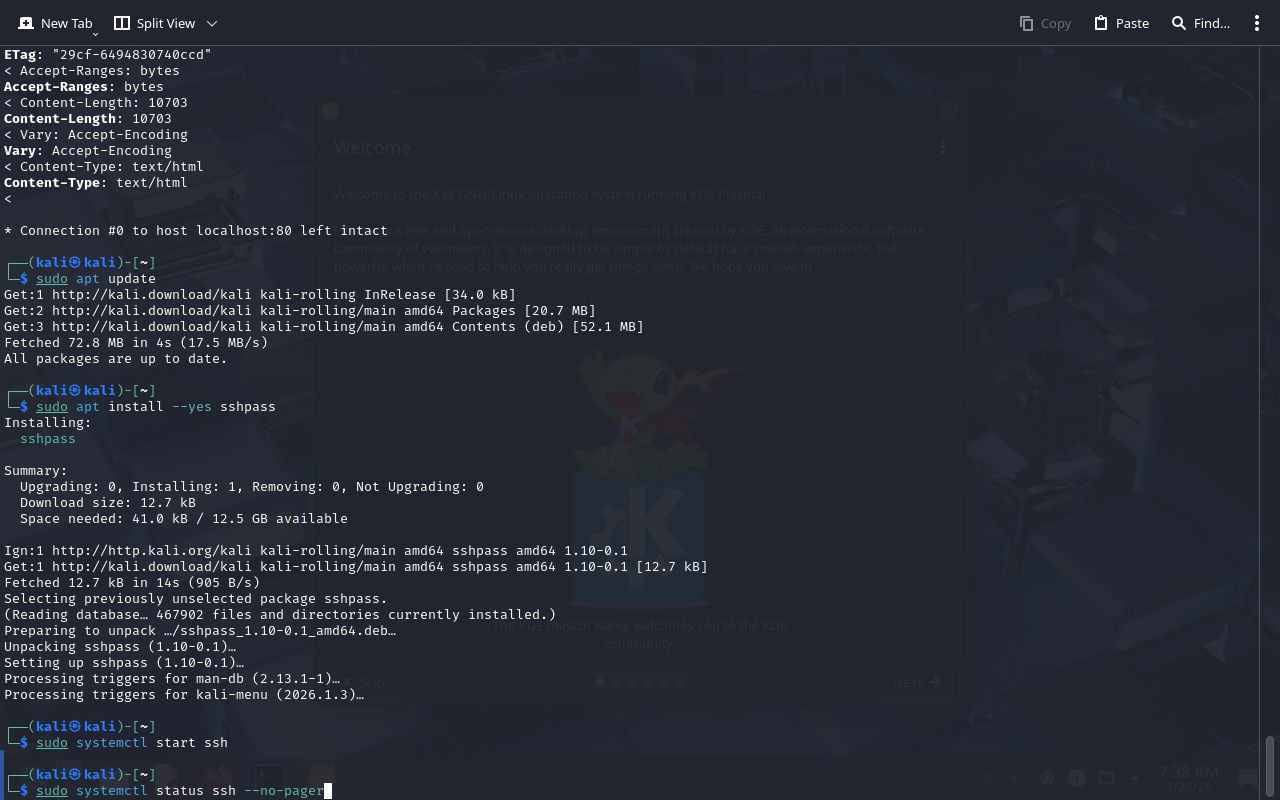
Task: Click the Copy toolbar icon
Action: pyautogui.click(x=1027, y=23)
